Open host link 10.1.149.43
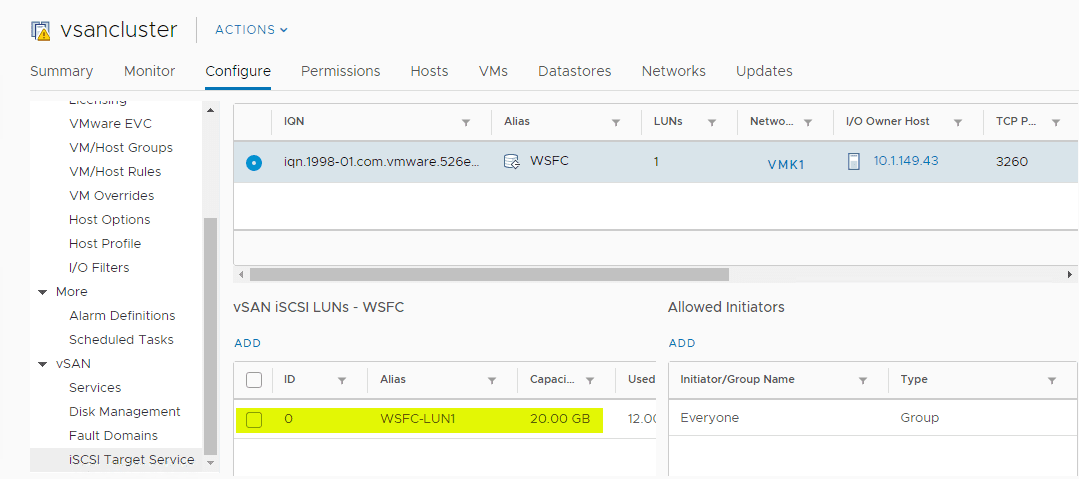The image size is (1079, 479). (906, 161)
